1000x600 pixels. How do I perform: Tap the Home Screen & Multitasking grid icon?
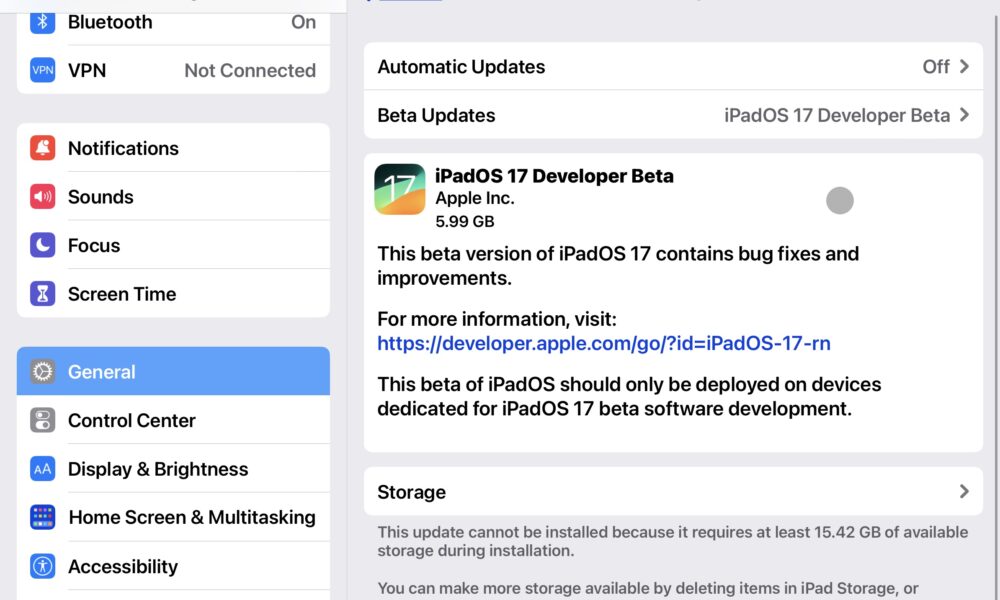(43, 517)
